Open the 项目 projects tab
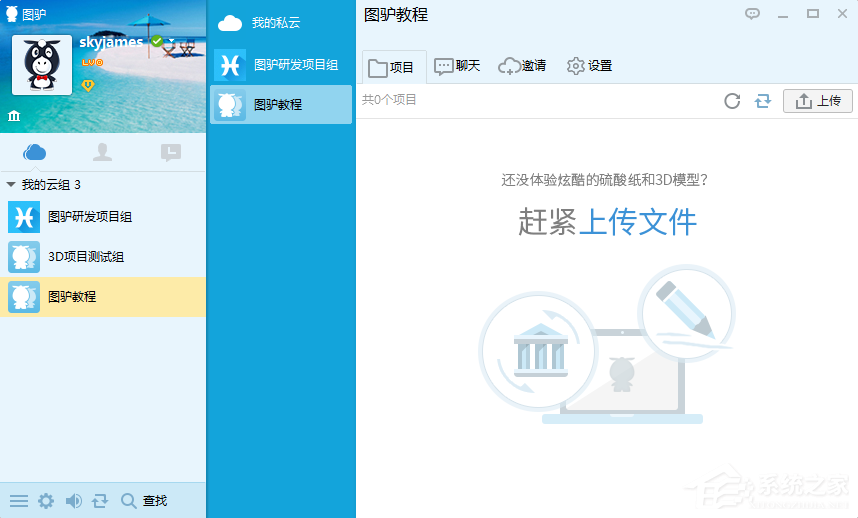Image resolution: width=858 pixels, height=518 pixels. pyautogui.click(x=394, y=67)
